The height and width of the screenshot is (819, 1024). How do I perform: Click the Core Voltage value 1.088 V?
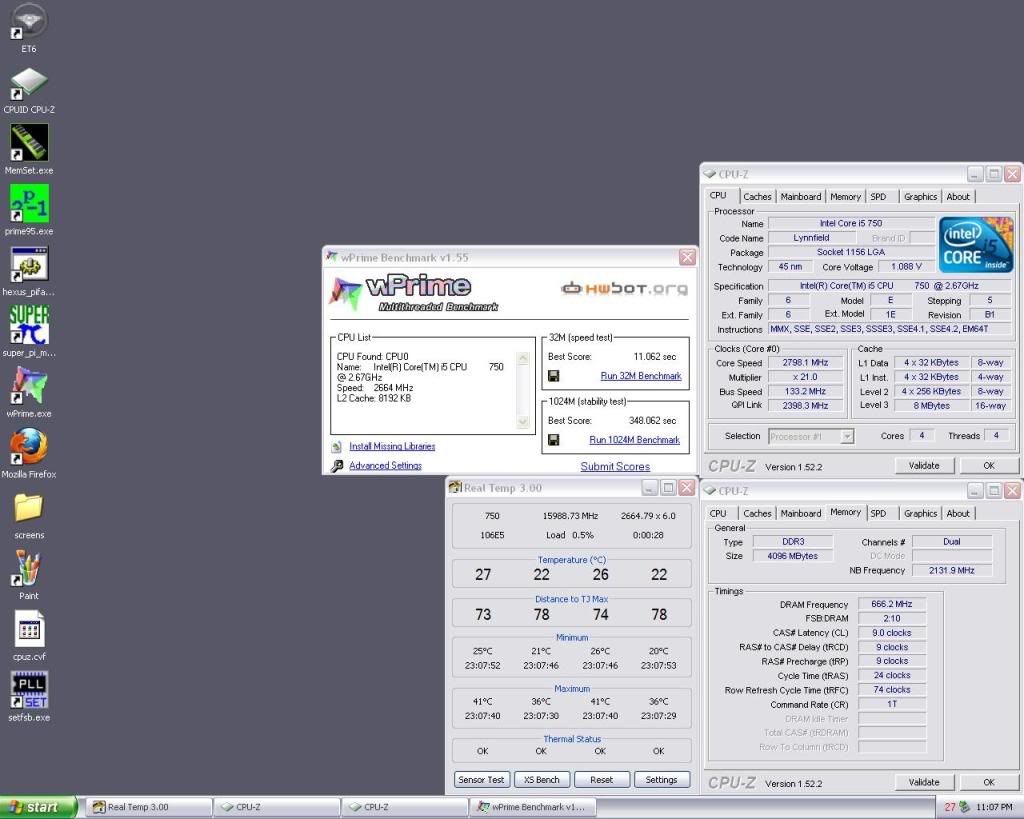coord(906,266)
